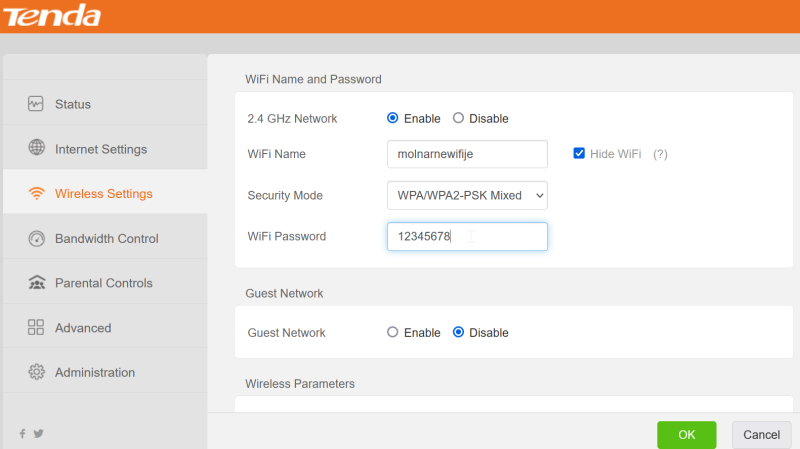Click the Status monitor icon
This screenshot has height=449, width=800.
pyautogui.click(x=36, y=104)
